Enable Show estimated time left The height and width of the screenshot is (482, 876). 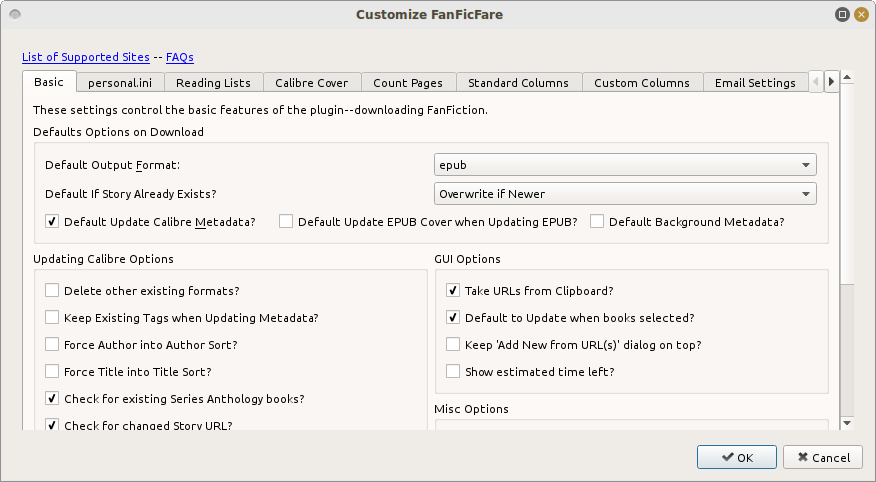(x=453, y=372)
